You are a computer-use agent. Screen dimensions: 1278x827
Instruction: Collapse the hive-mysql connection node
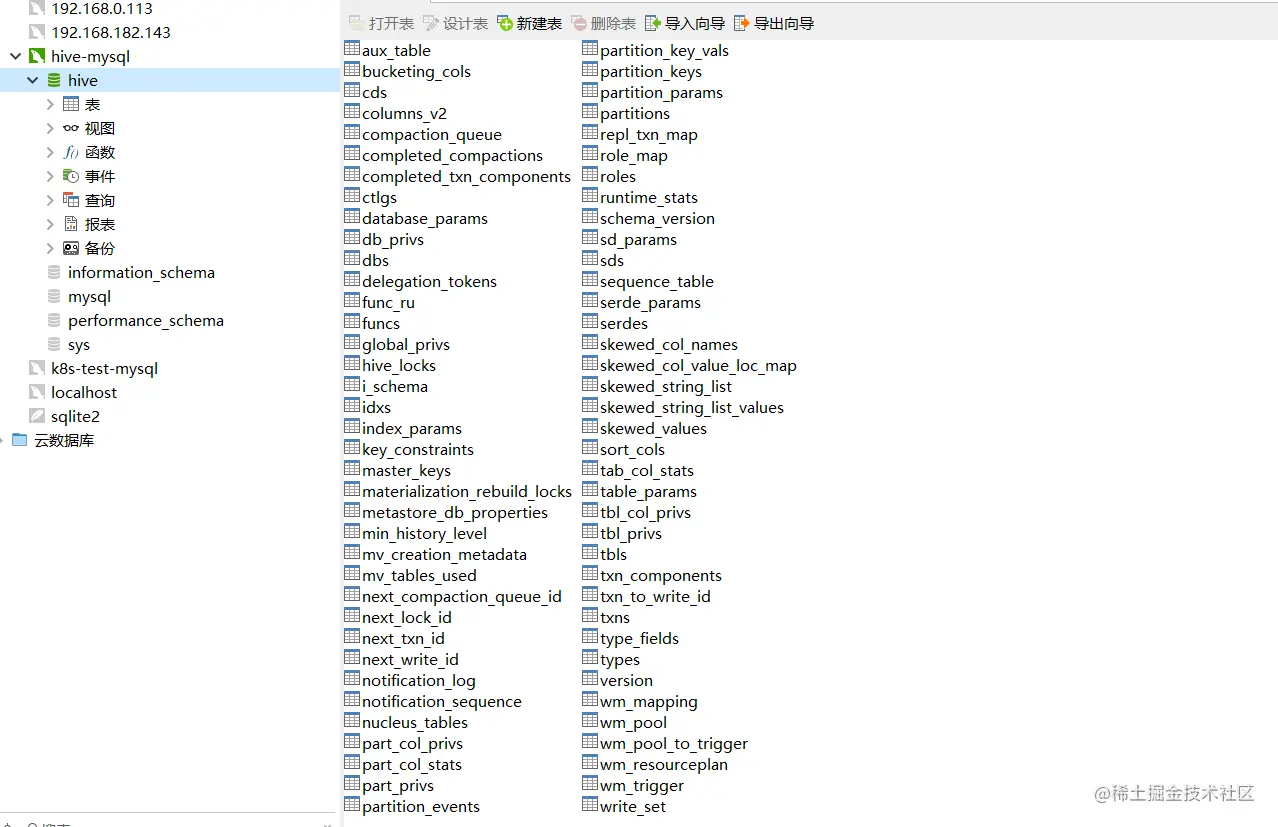click(x=16, y=56)
